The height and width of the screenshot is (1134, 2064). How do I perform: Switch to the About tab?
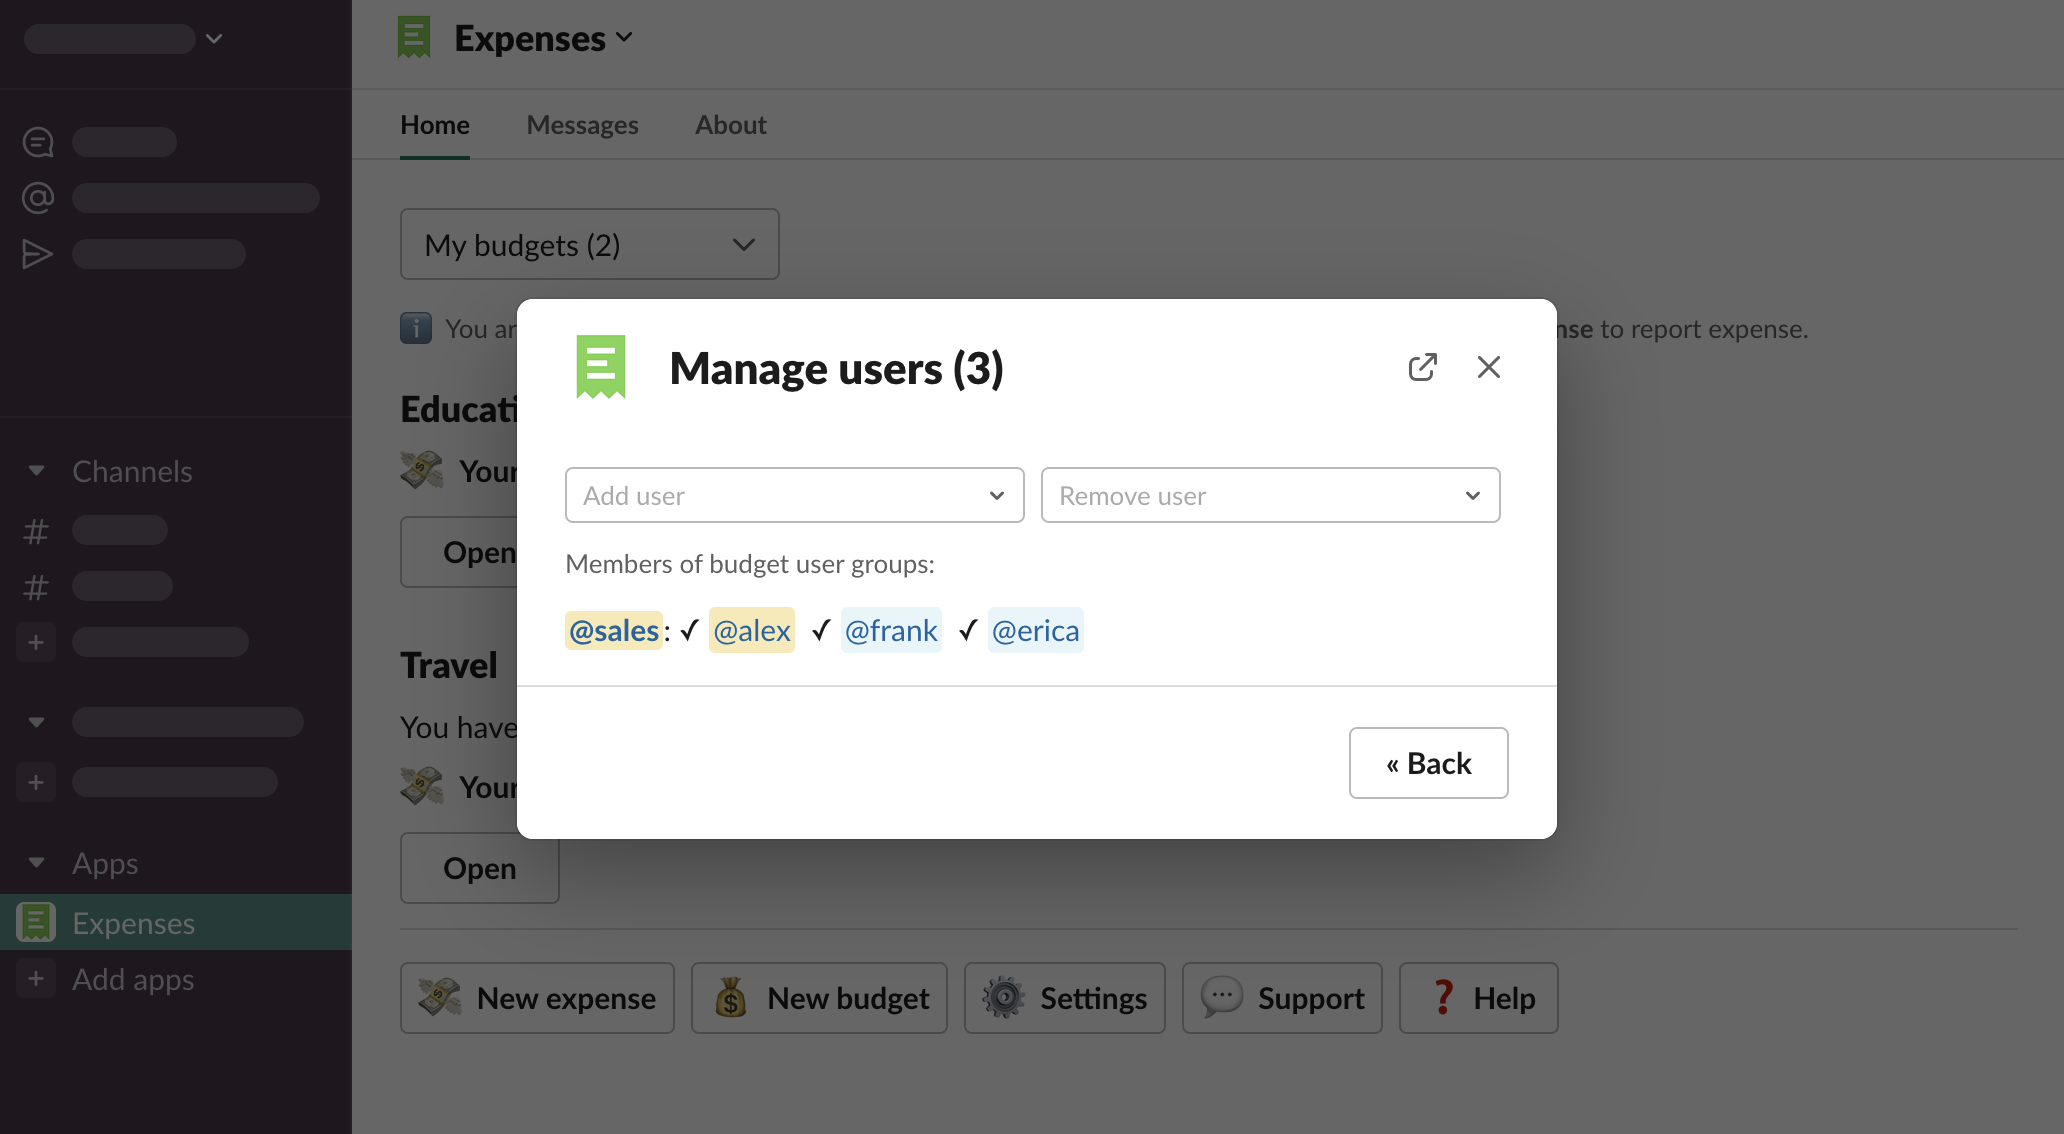[730, 125]
